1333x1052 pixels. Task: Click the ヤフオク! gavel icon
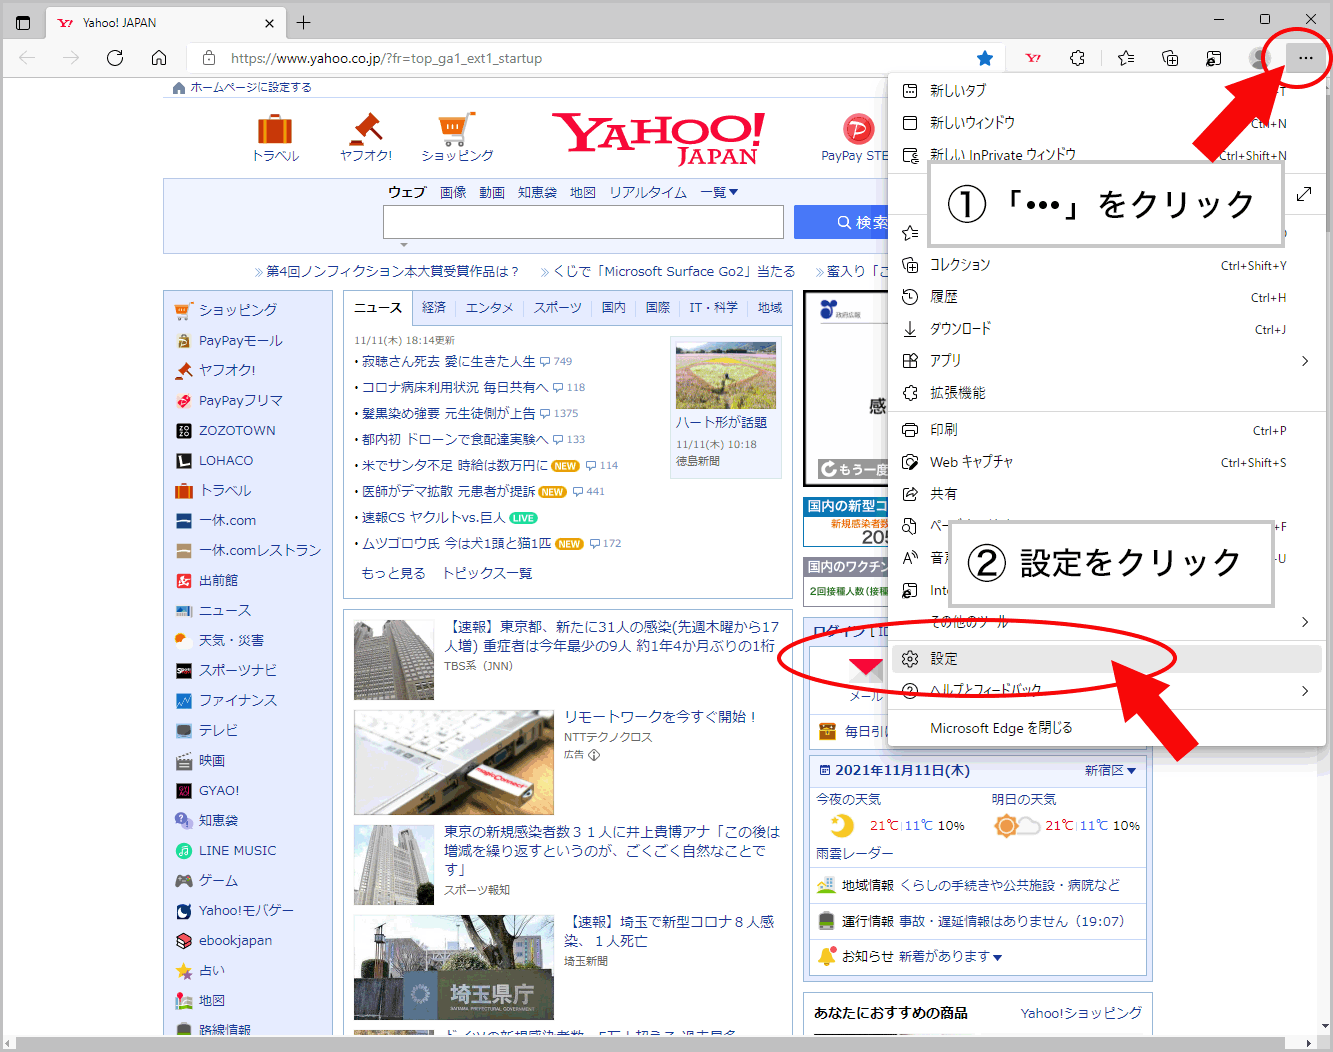tap(366, 129)
